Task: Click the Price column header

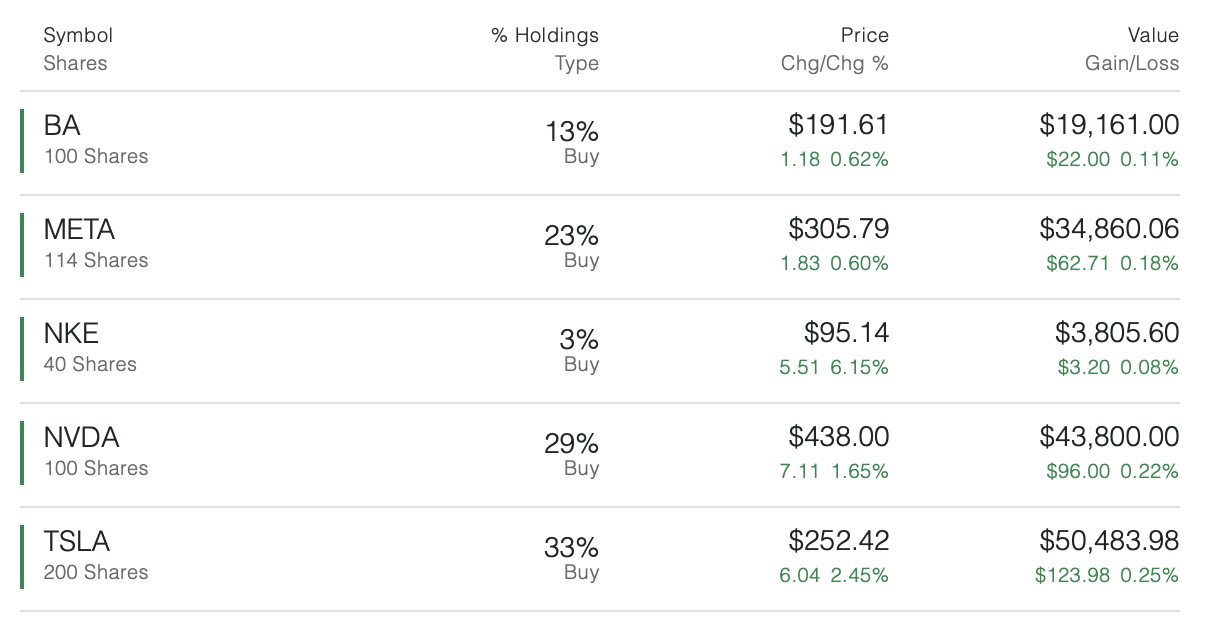Action: tap(864, 36)
